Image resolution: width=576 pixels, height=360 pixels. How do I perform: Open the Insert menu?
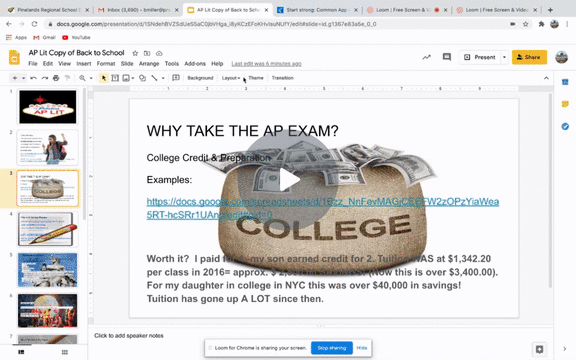click(x=84, y=64)
